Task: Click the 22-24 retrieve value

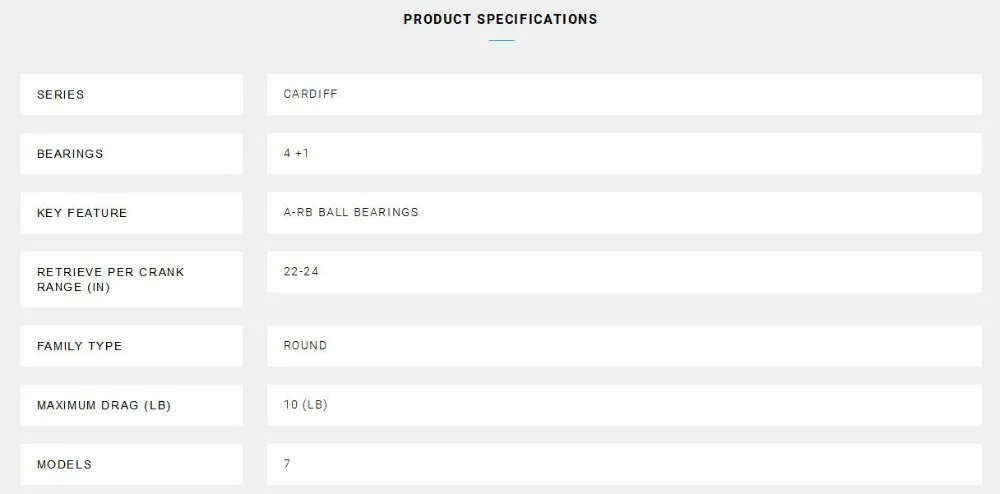Action: tap(301, 272)
